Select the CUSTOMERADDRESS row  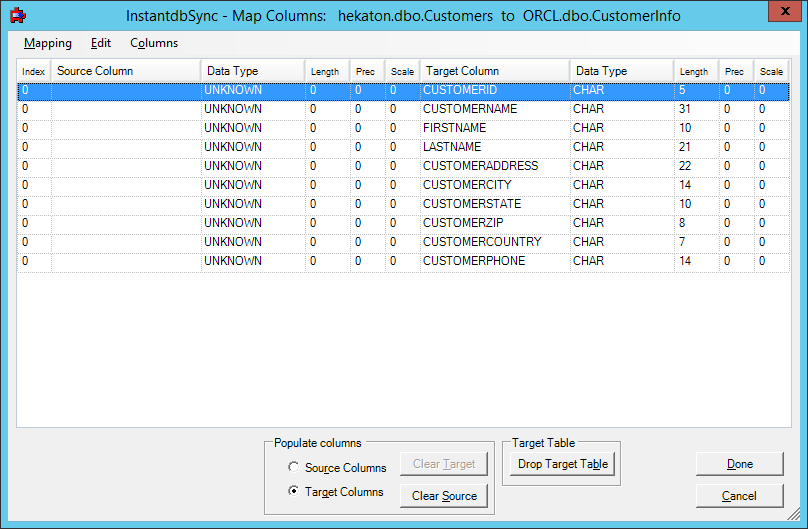tap(480, 166)
